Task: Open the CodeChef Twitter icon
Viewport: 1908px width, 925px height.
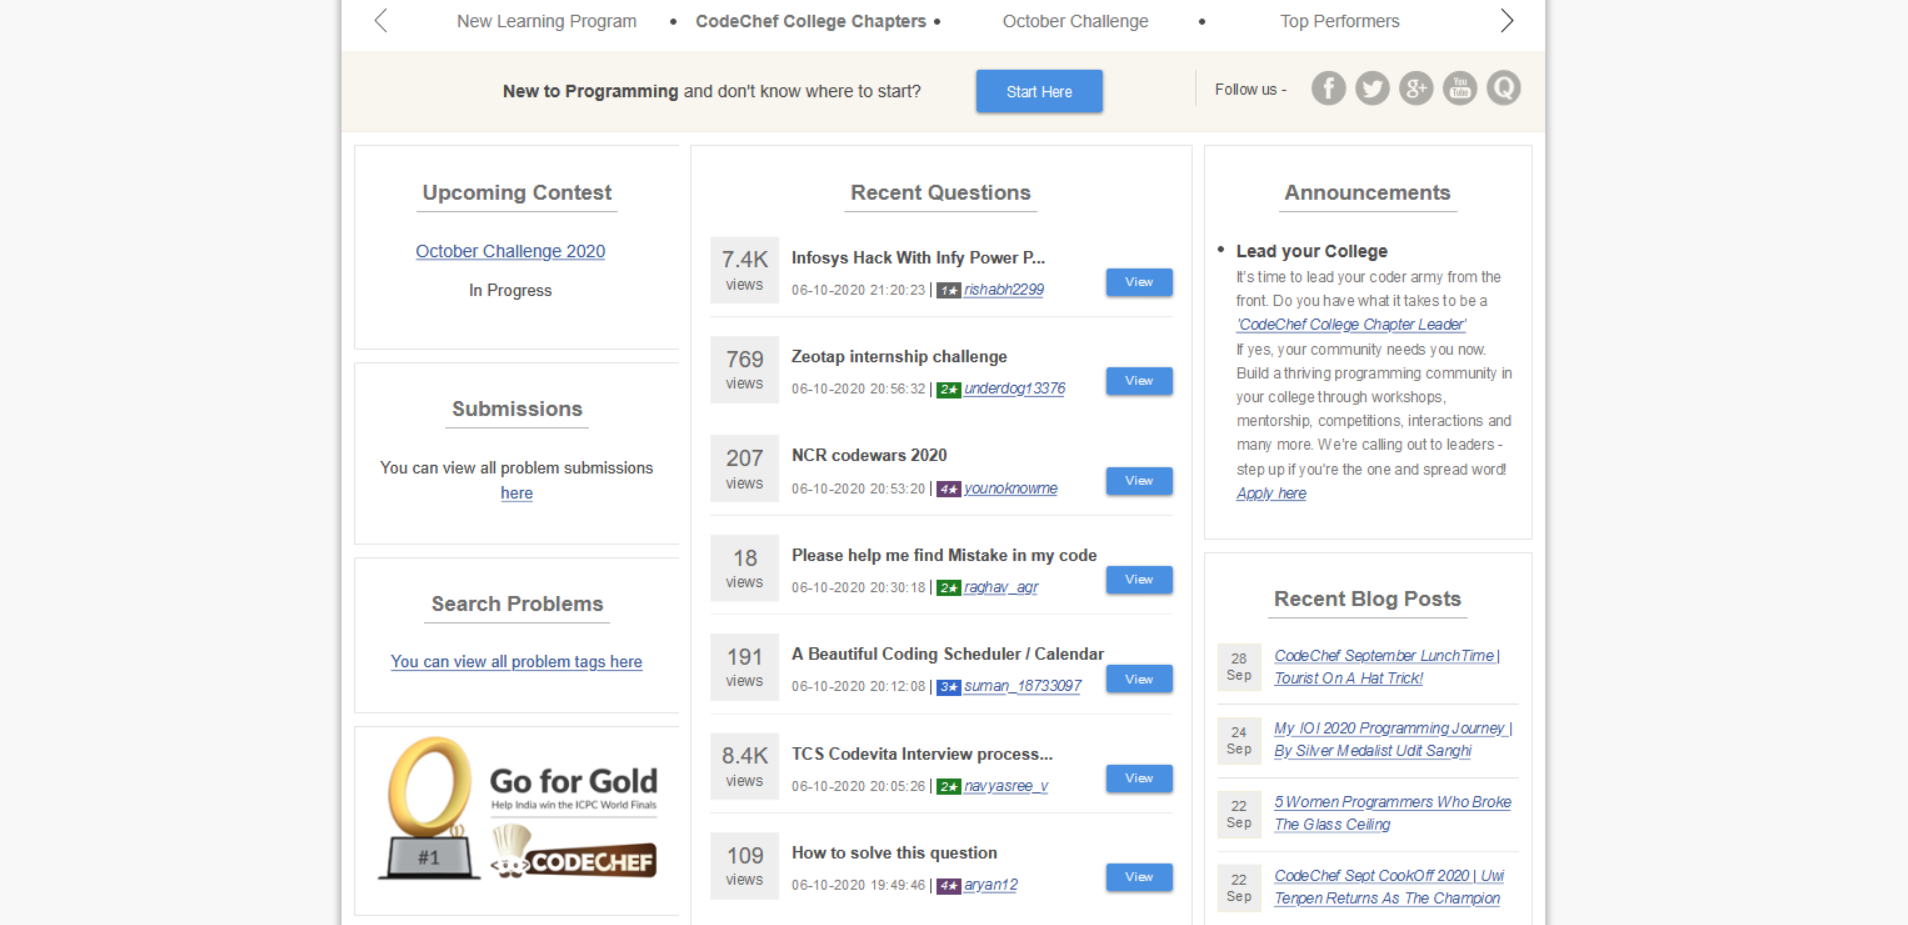Action: point(1372,89)
